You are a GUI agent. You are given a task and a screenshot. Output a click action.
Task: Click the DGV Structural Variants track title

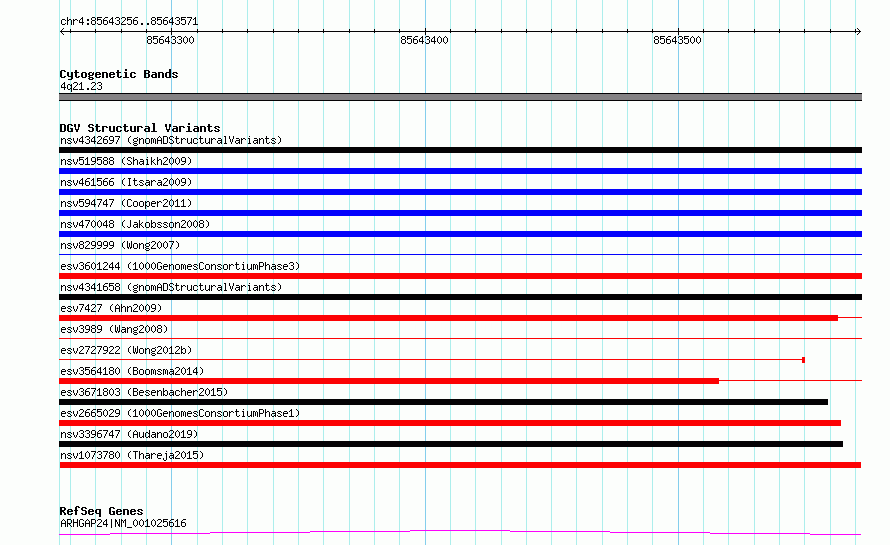(140, 128)
